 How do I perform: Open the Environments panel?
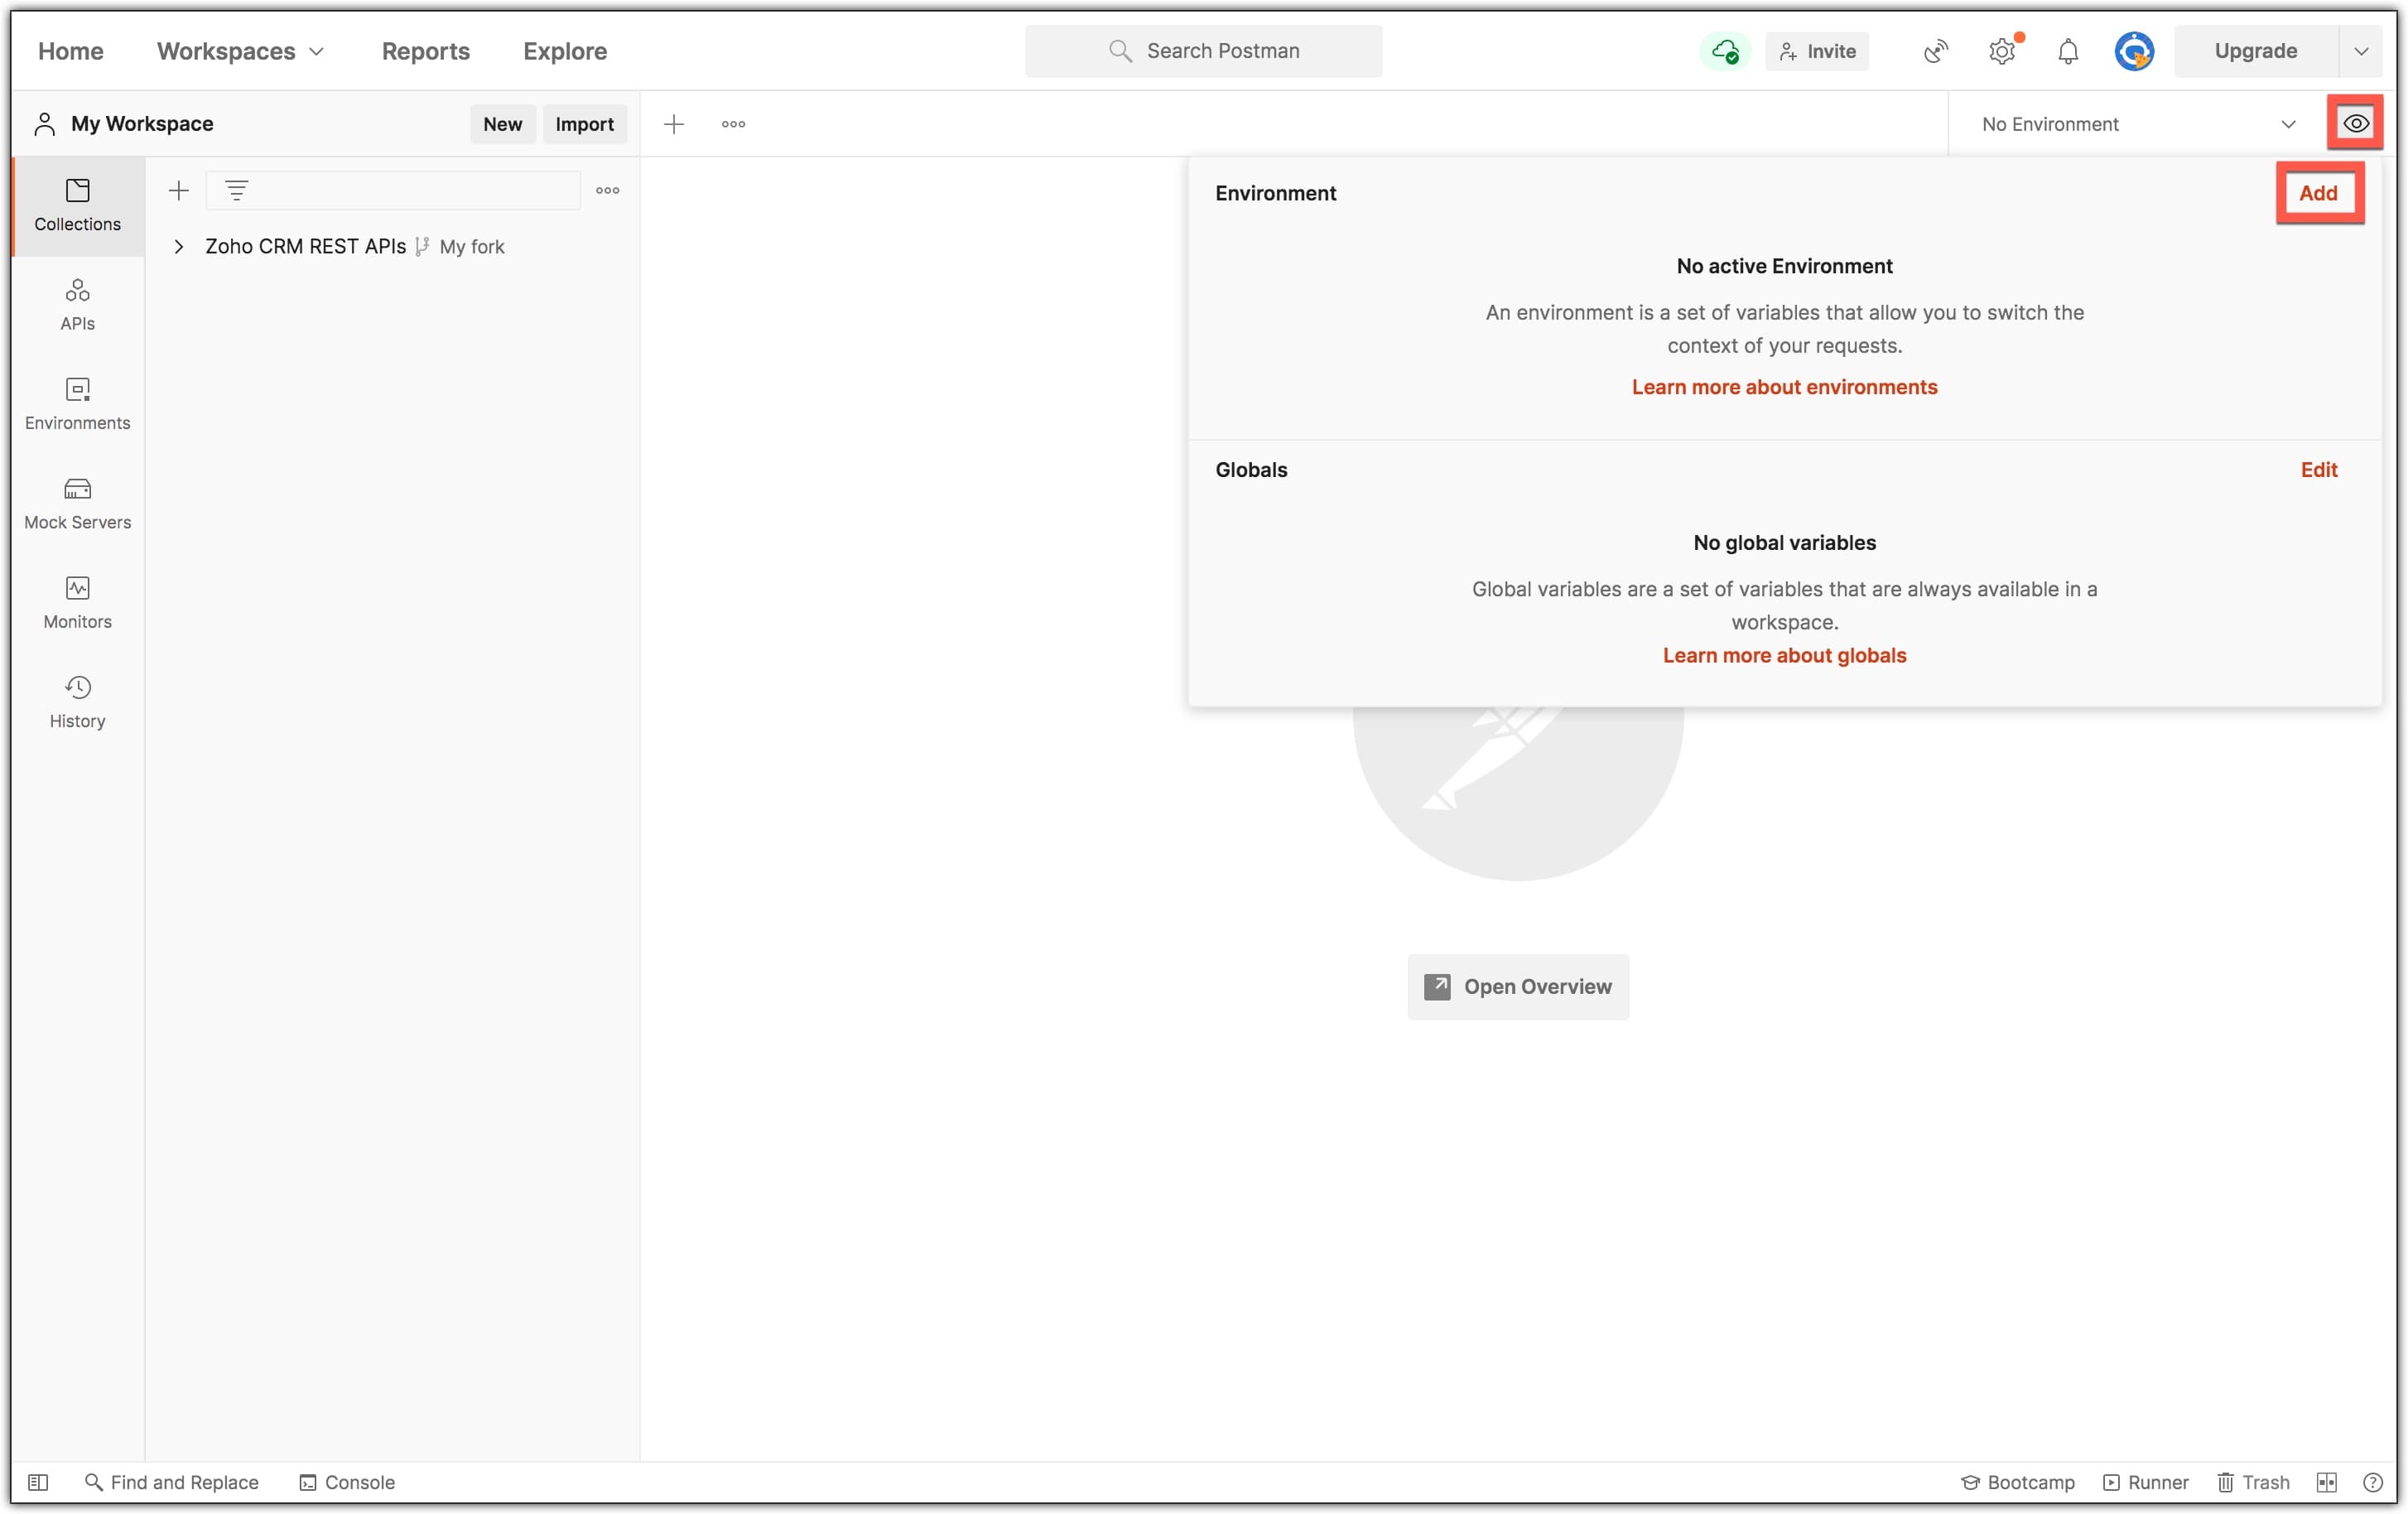(77, 403)
